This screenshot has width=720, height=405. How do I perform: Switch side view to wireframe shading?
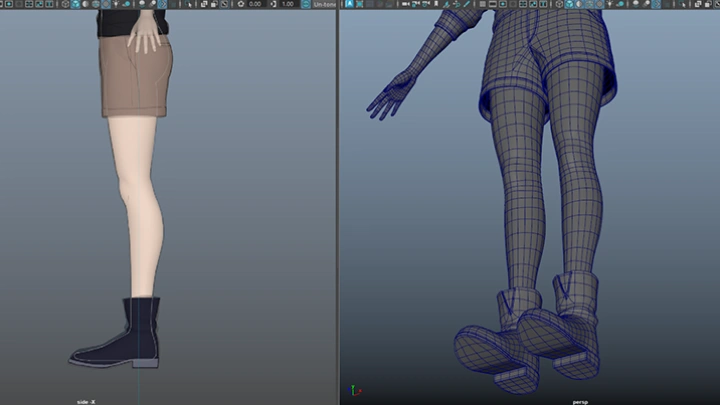(65, 4)
